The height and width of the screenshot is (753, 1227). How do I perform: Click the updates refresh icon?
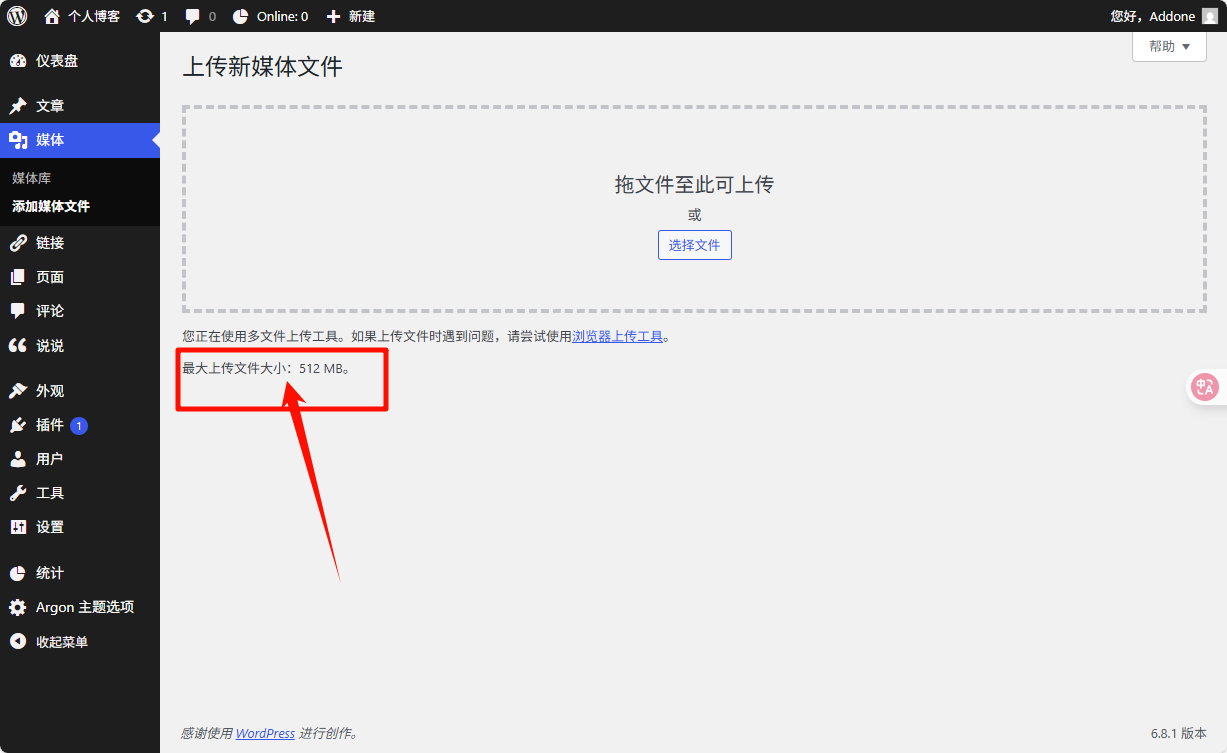pos(145,16)
